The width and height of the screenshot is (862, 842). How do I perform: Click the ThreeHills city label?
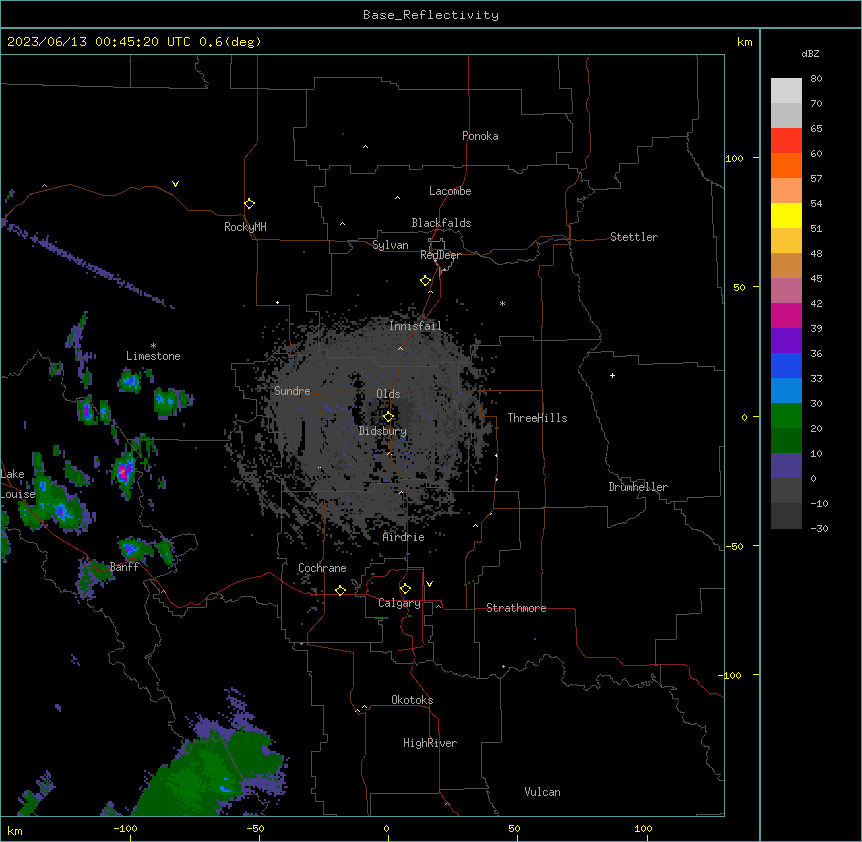(x=537, y=418)
